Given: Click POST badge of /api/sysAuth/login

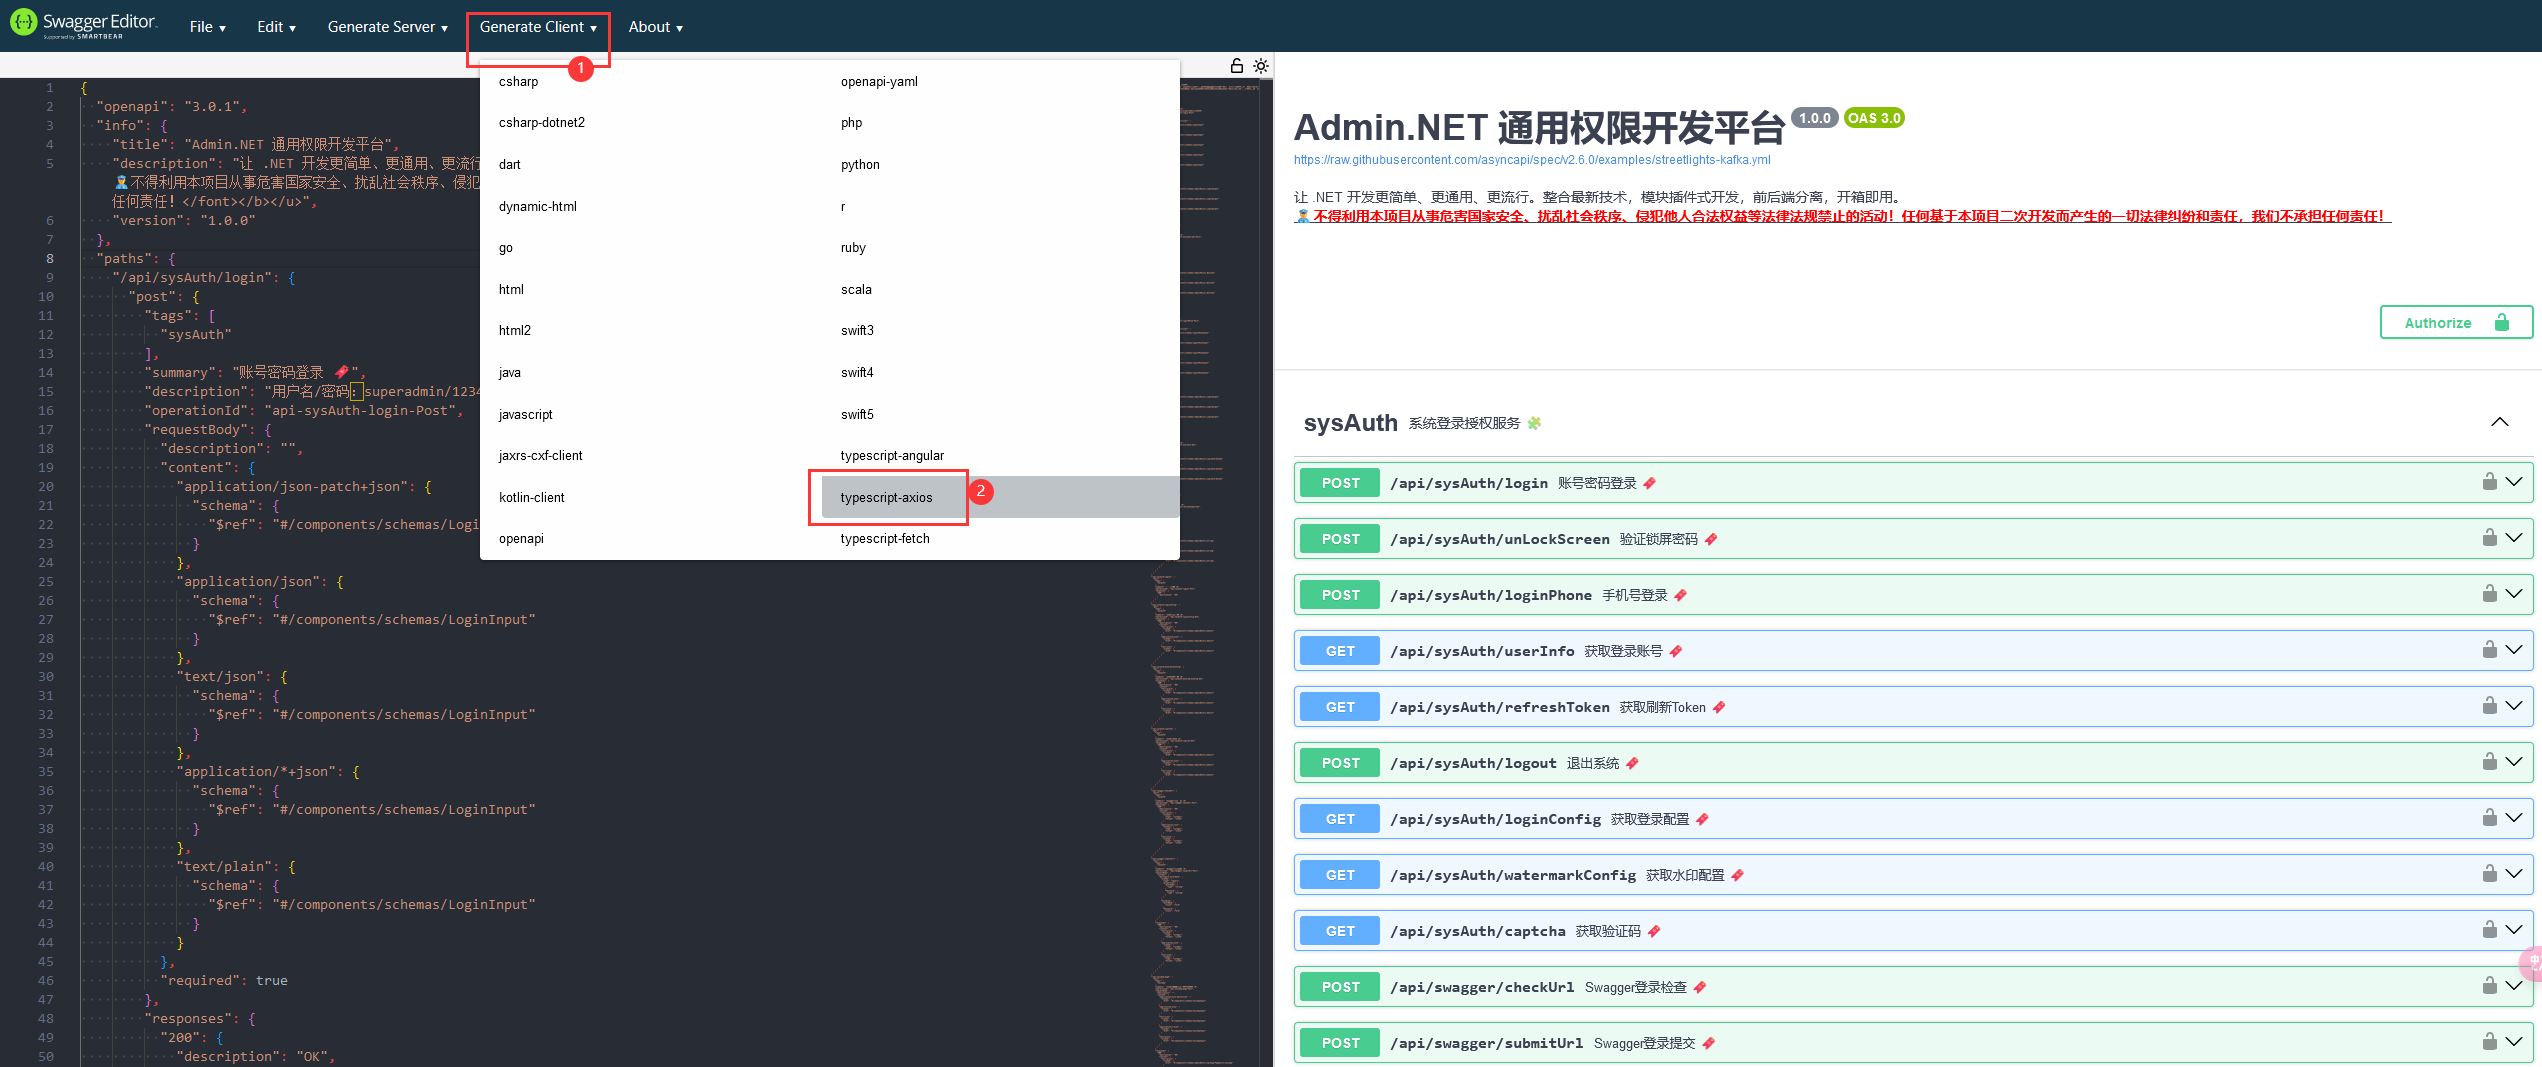Looking at the screenshot, I should (x=1340, y=483).
